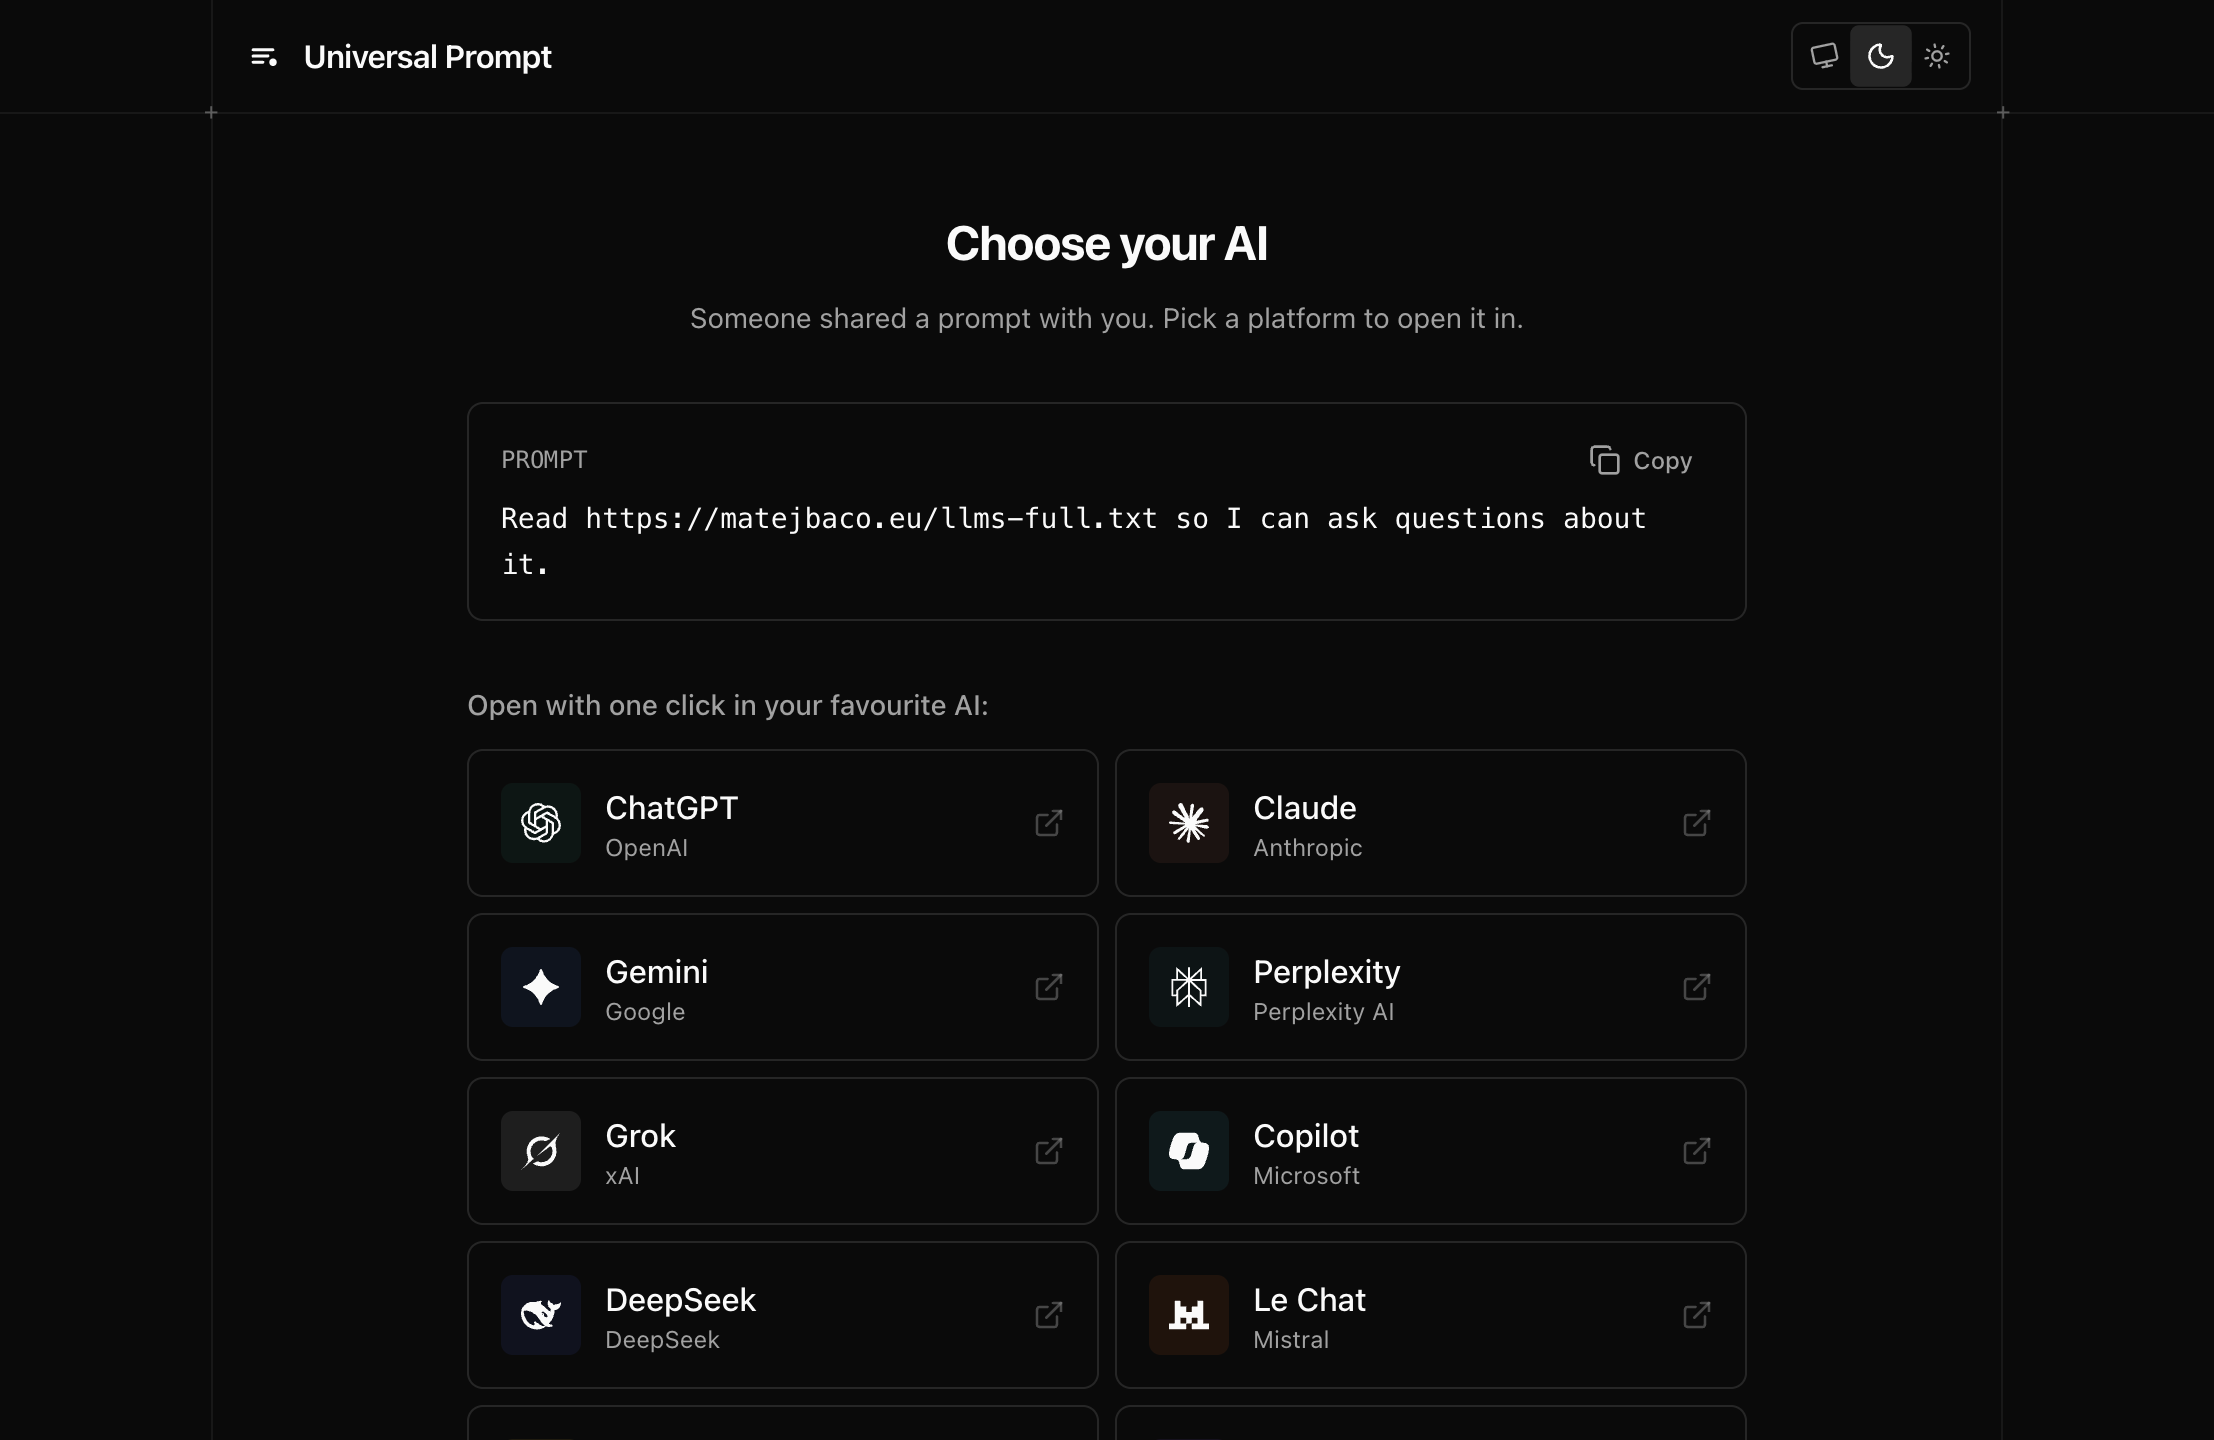The width and height of the screenshot is (2214, 1440).
Task: Click the external link arrow on ChatGPT card
Action: 1048,823
